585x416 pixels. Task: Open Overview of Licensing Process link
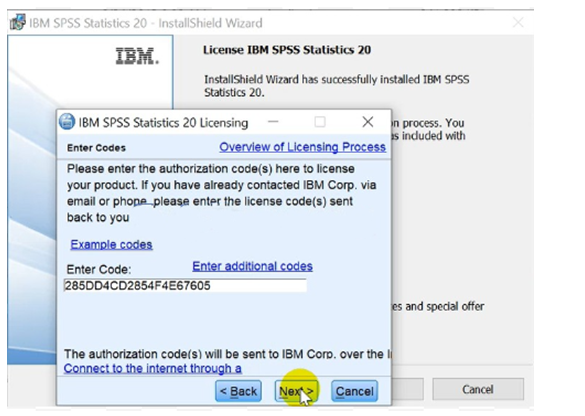302,147
